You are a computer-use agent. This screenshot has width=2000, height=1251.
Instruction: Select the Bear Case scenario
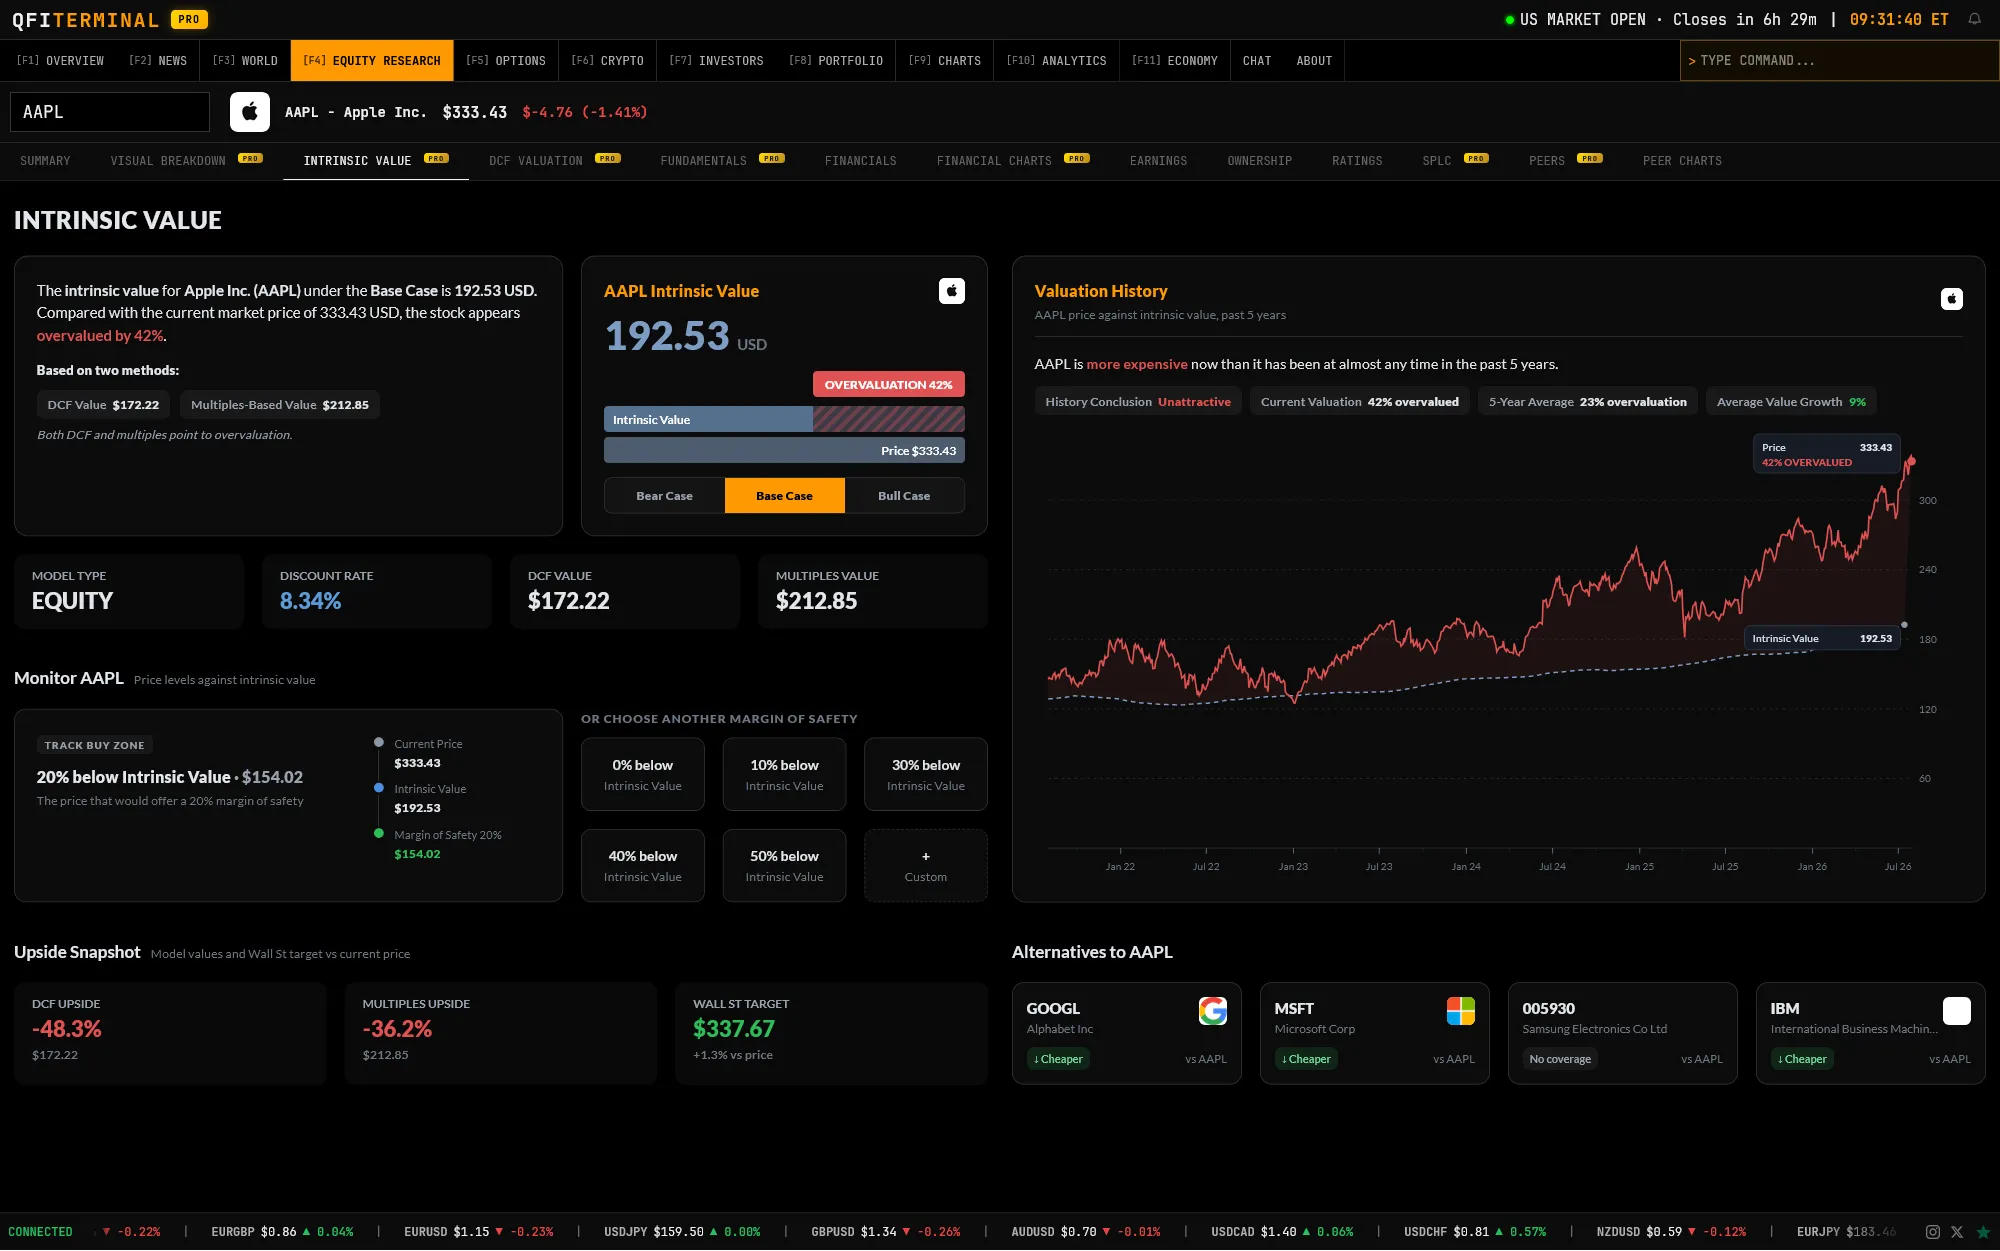click(664, 496)
